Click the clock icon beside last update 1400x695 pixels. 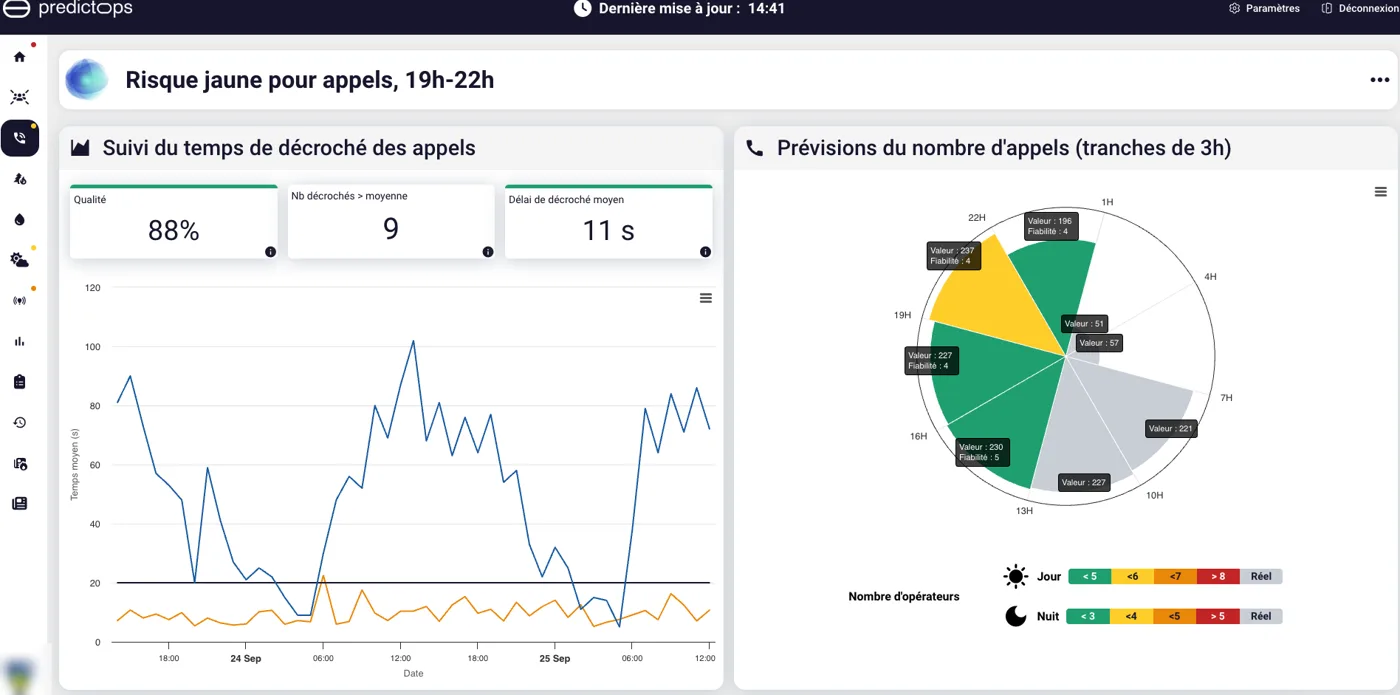point(583,8)
